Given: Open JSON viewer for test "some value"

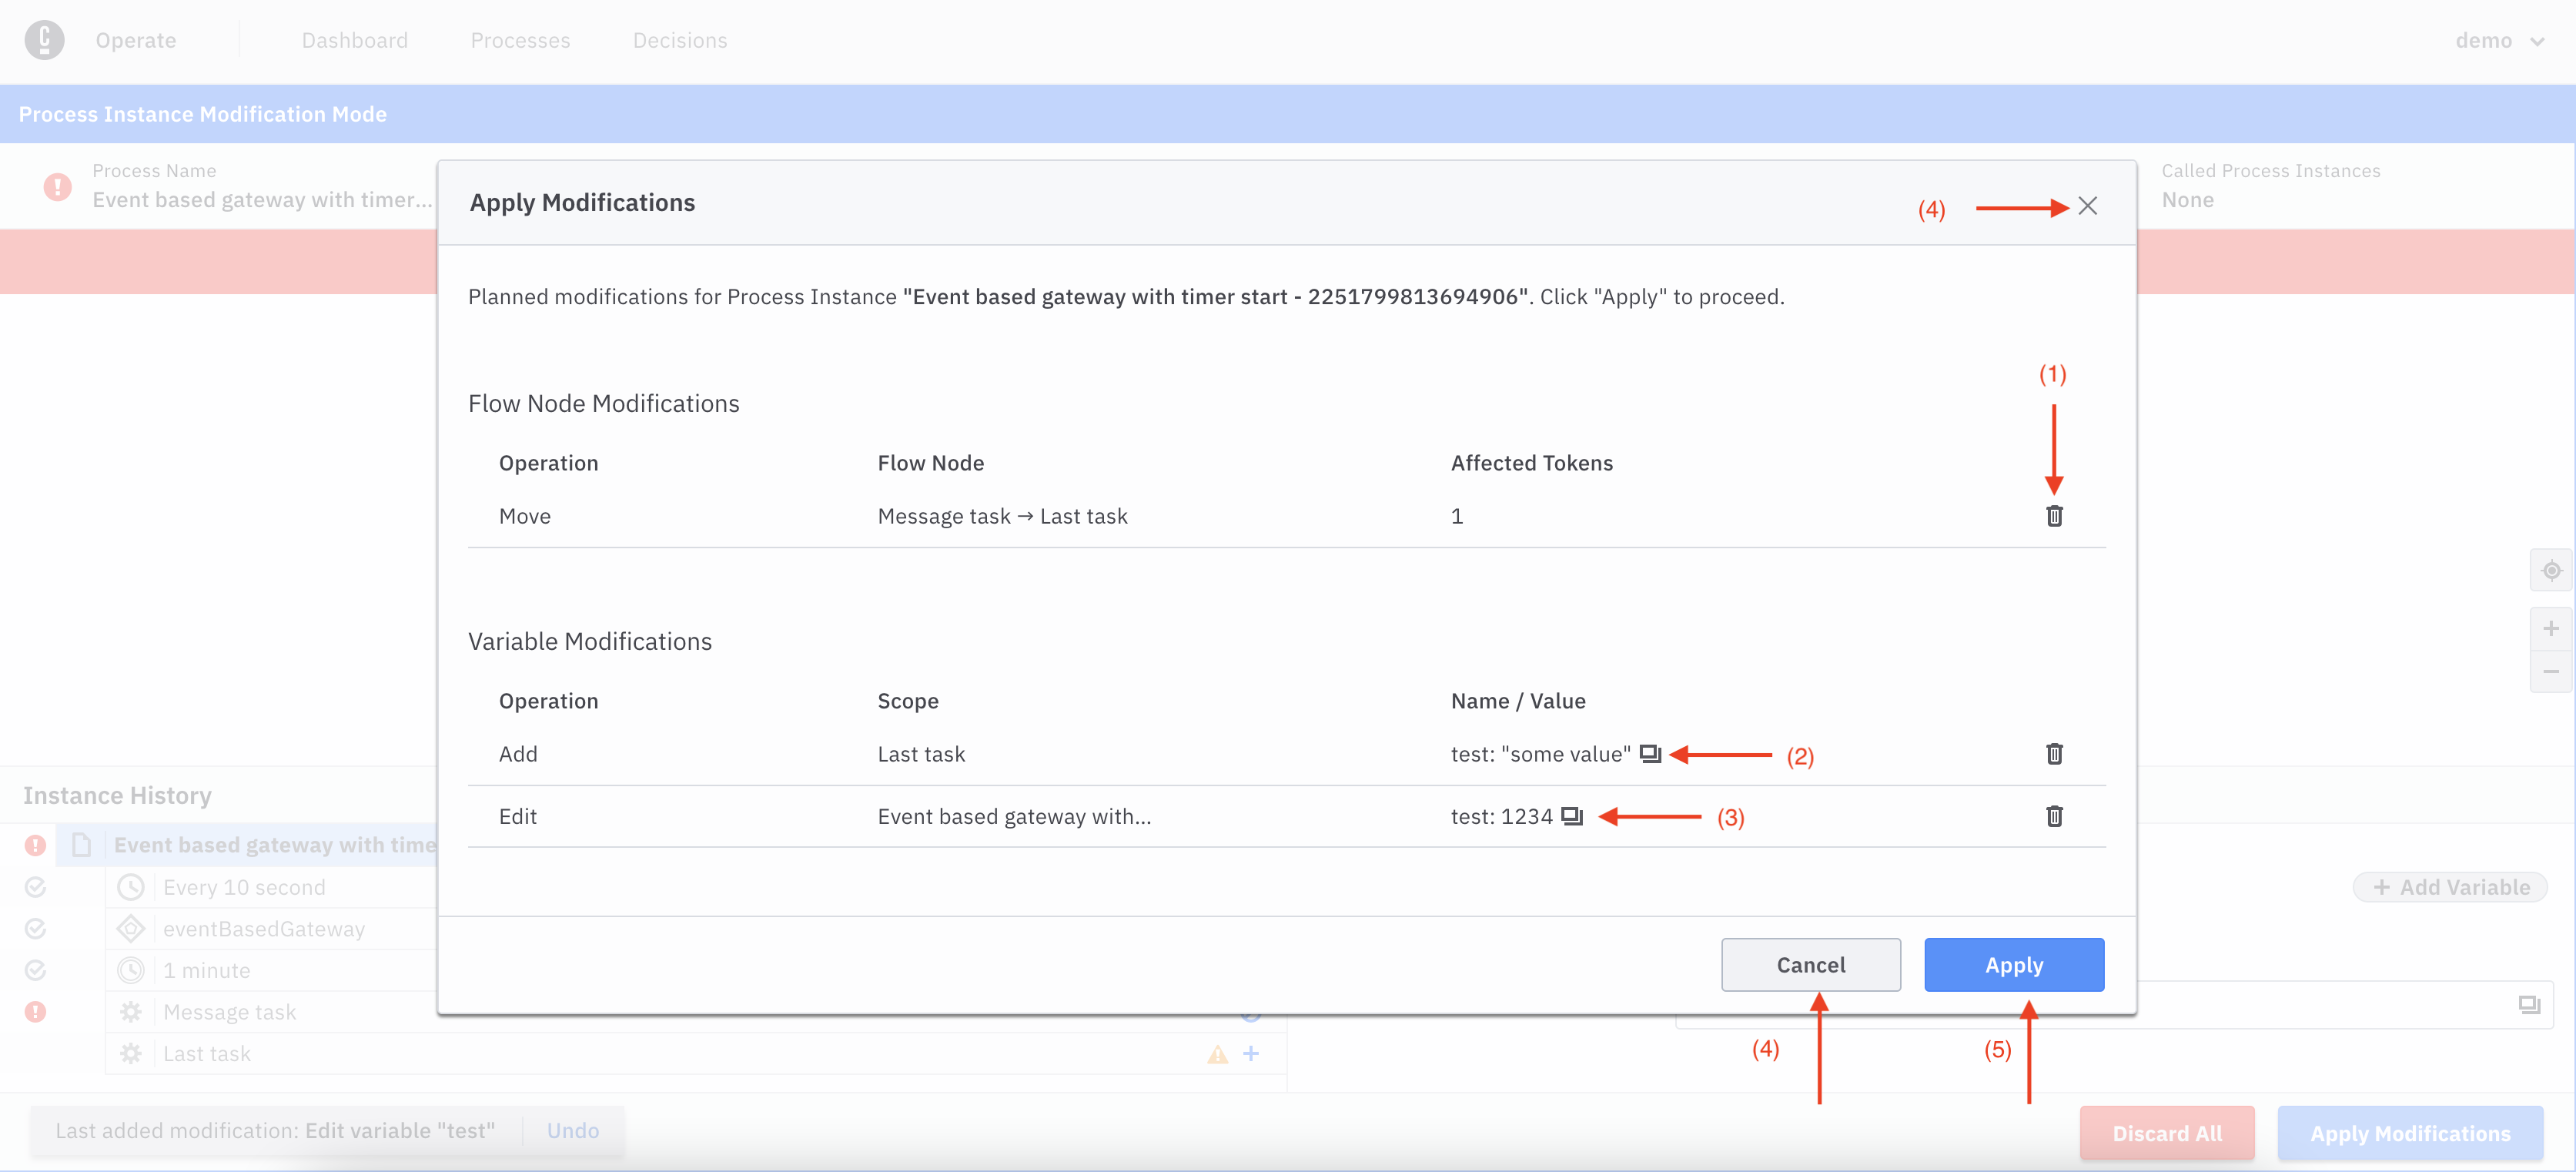Looking at the screenshot, I should [x=1650, y=754].
